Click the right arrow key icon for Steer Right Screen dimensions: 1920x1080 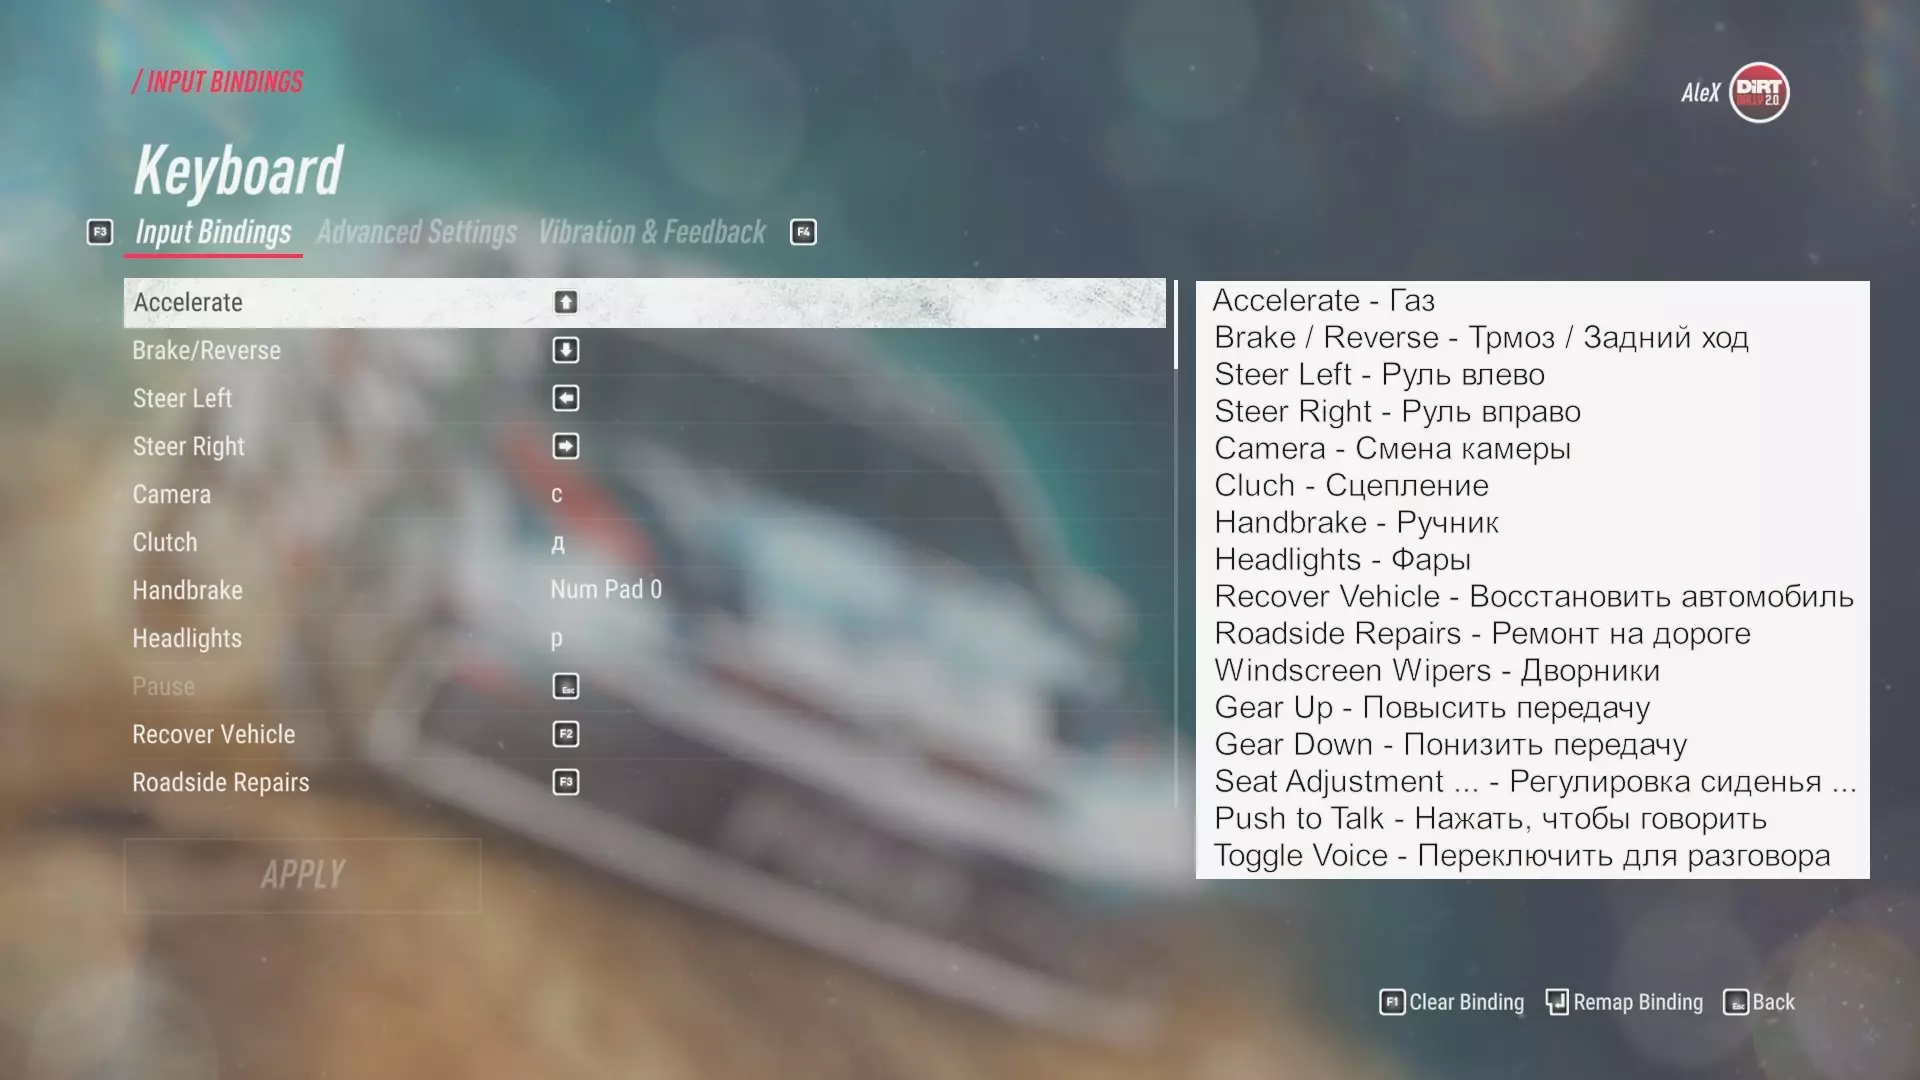[x=566, y=446]
